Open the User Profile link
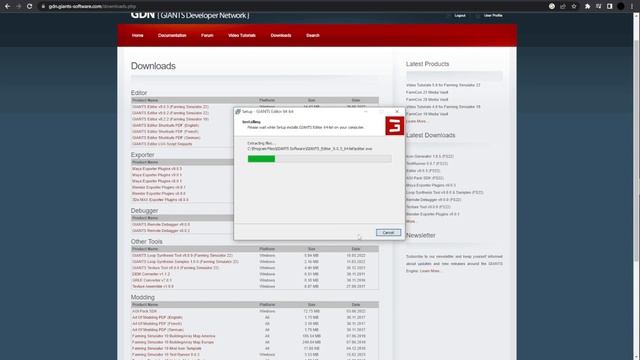 tap(493, 16)
